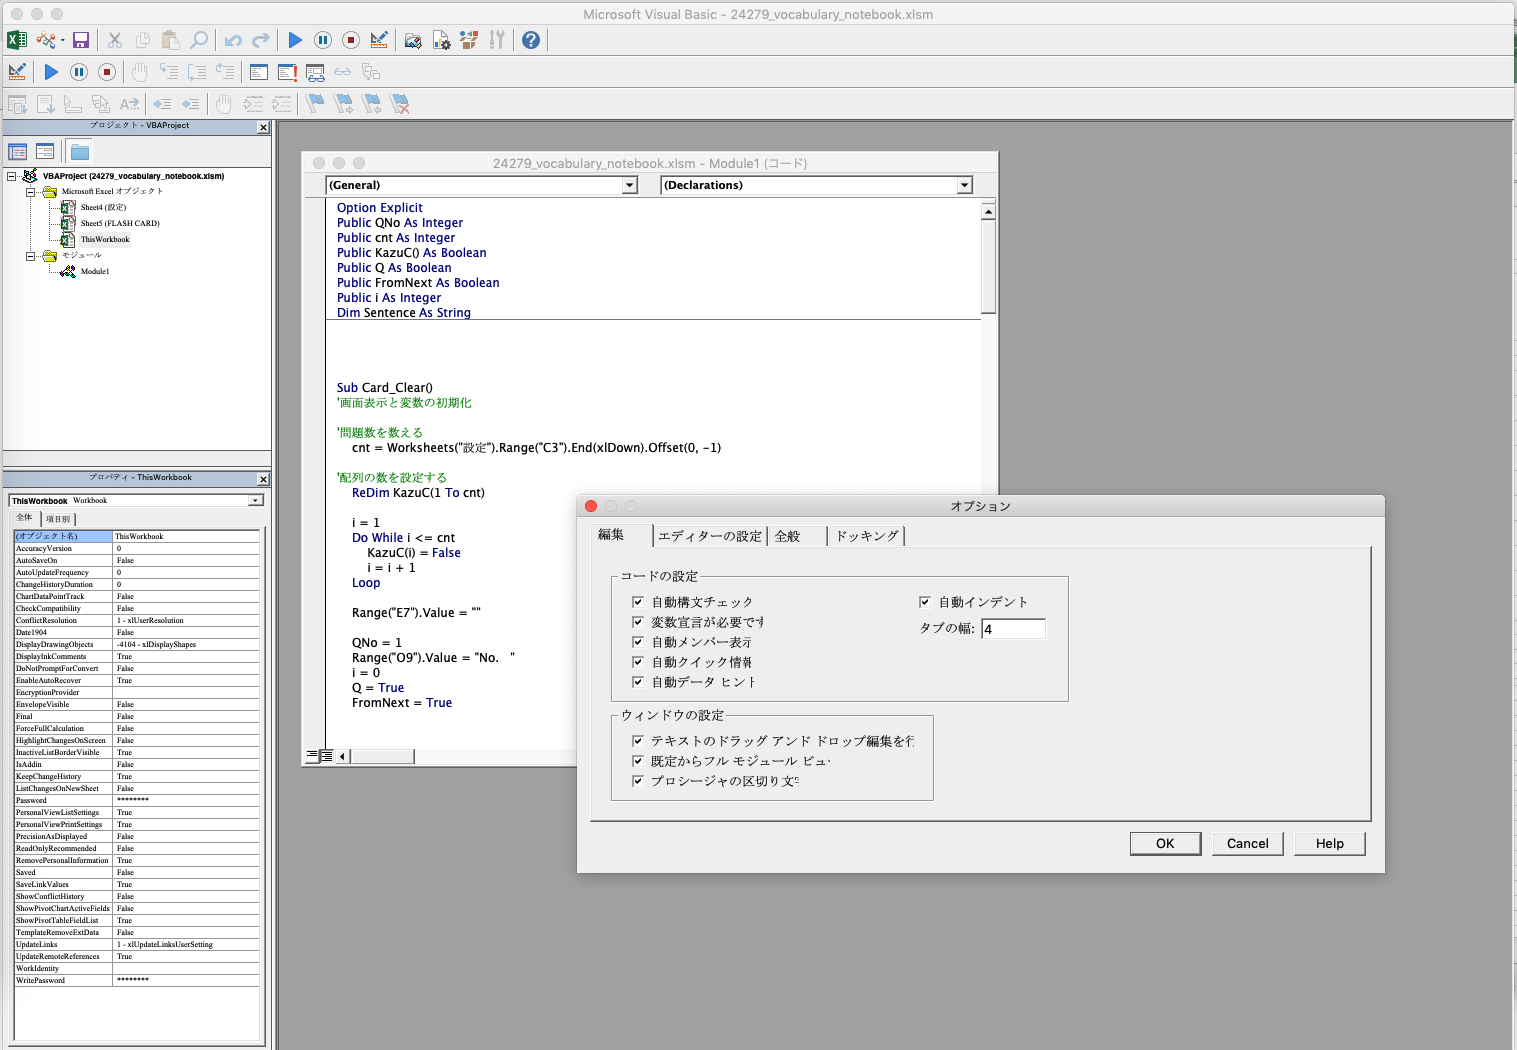Screen dimensions: 1517x1050
Task: Open the (Declarations) procedure dropdown
Action: 964,185
